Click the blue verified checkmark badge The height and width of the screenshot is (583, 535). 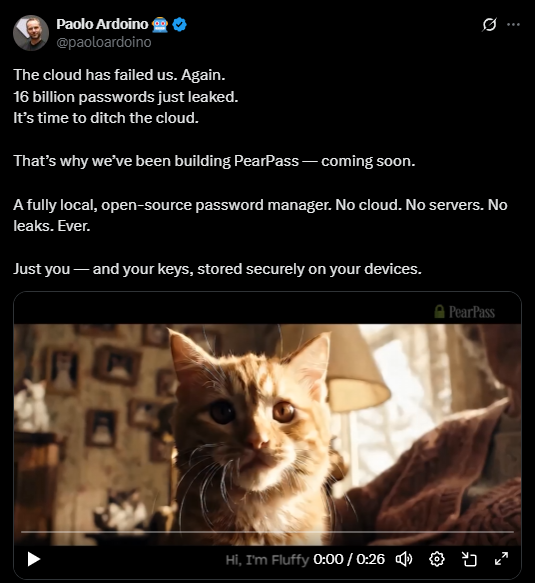pyautogui.click(x=180, y=25)
